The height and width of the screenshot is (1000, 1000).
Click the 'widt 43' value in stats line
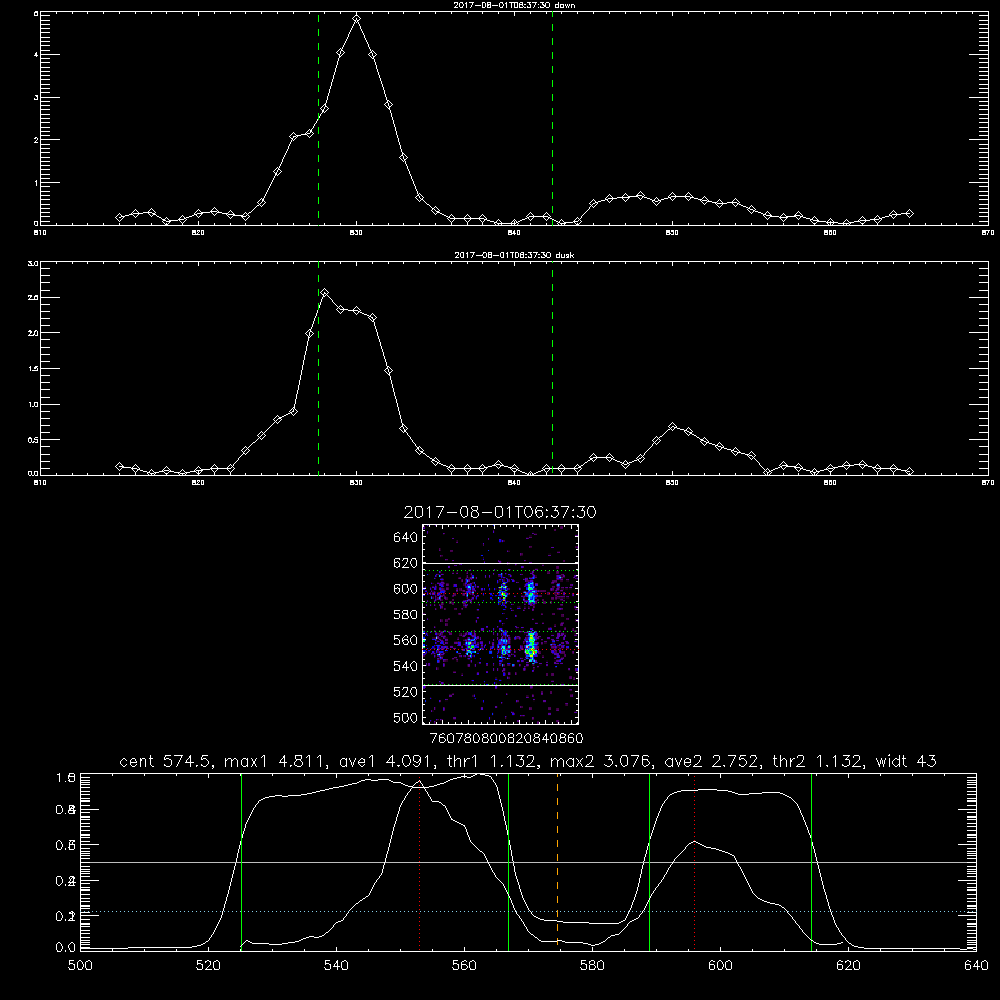coord(906,761)
